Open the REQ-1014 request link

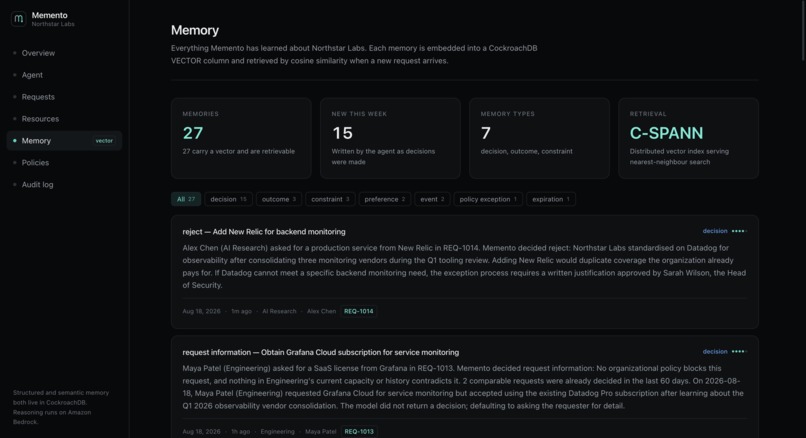[x=359, y=311]
